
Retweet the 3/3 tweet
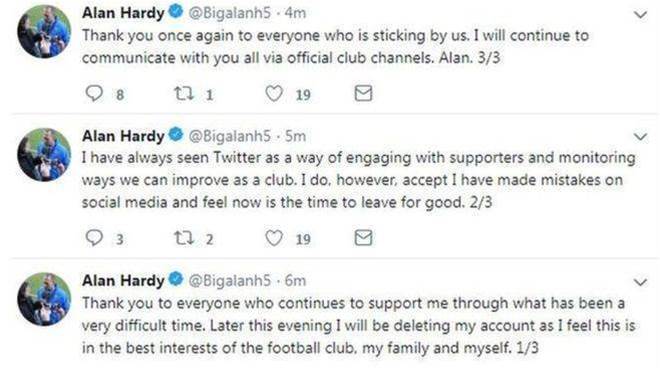[x=184, y=93]
